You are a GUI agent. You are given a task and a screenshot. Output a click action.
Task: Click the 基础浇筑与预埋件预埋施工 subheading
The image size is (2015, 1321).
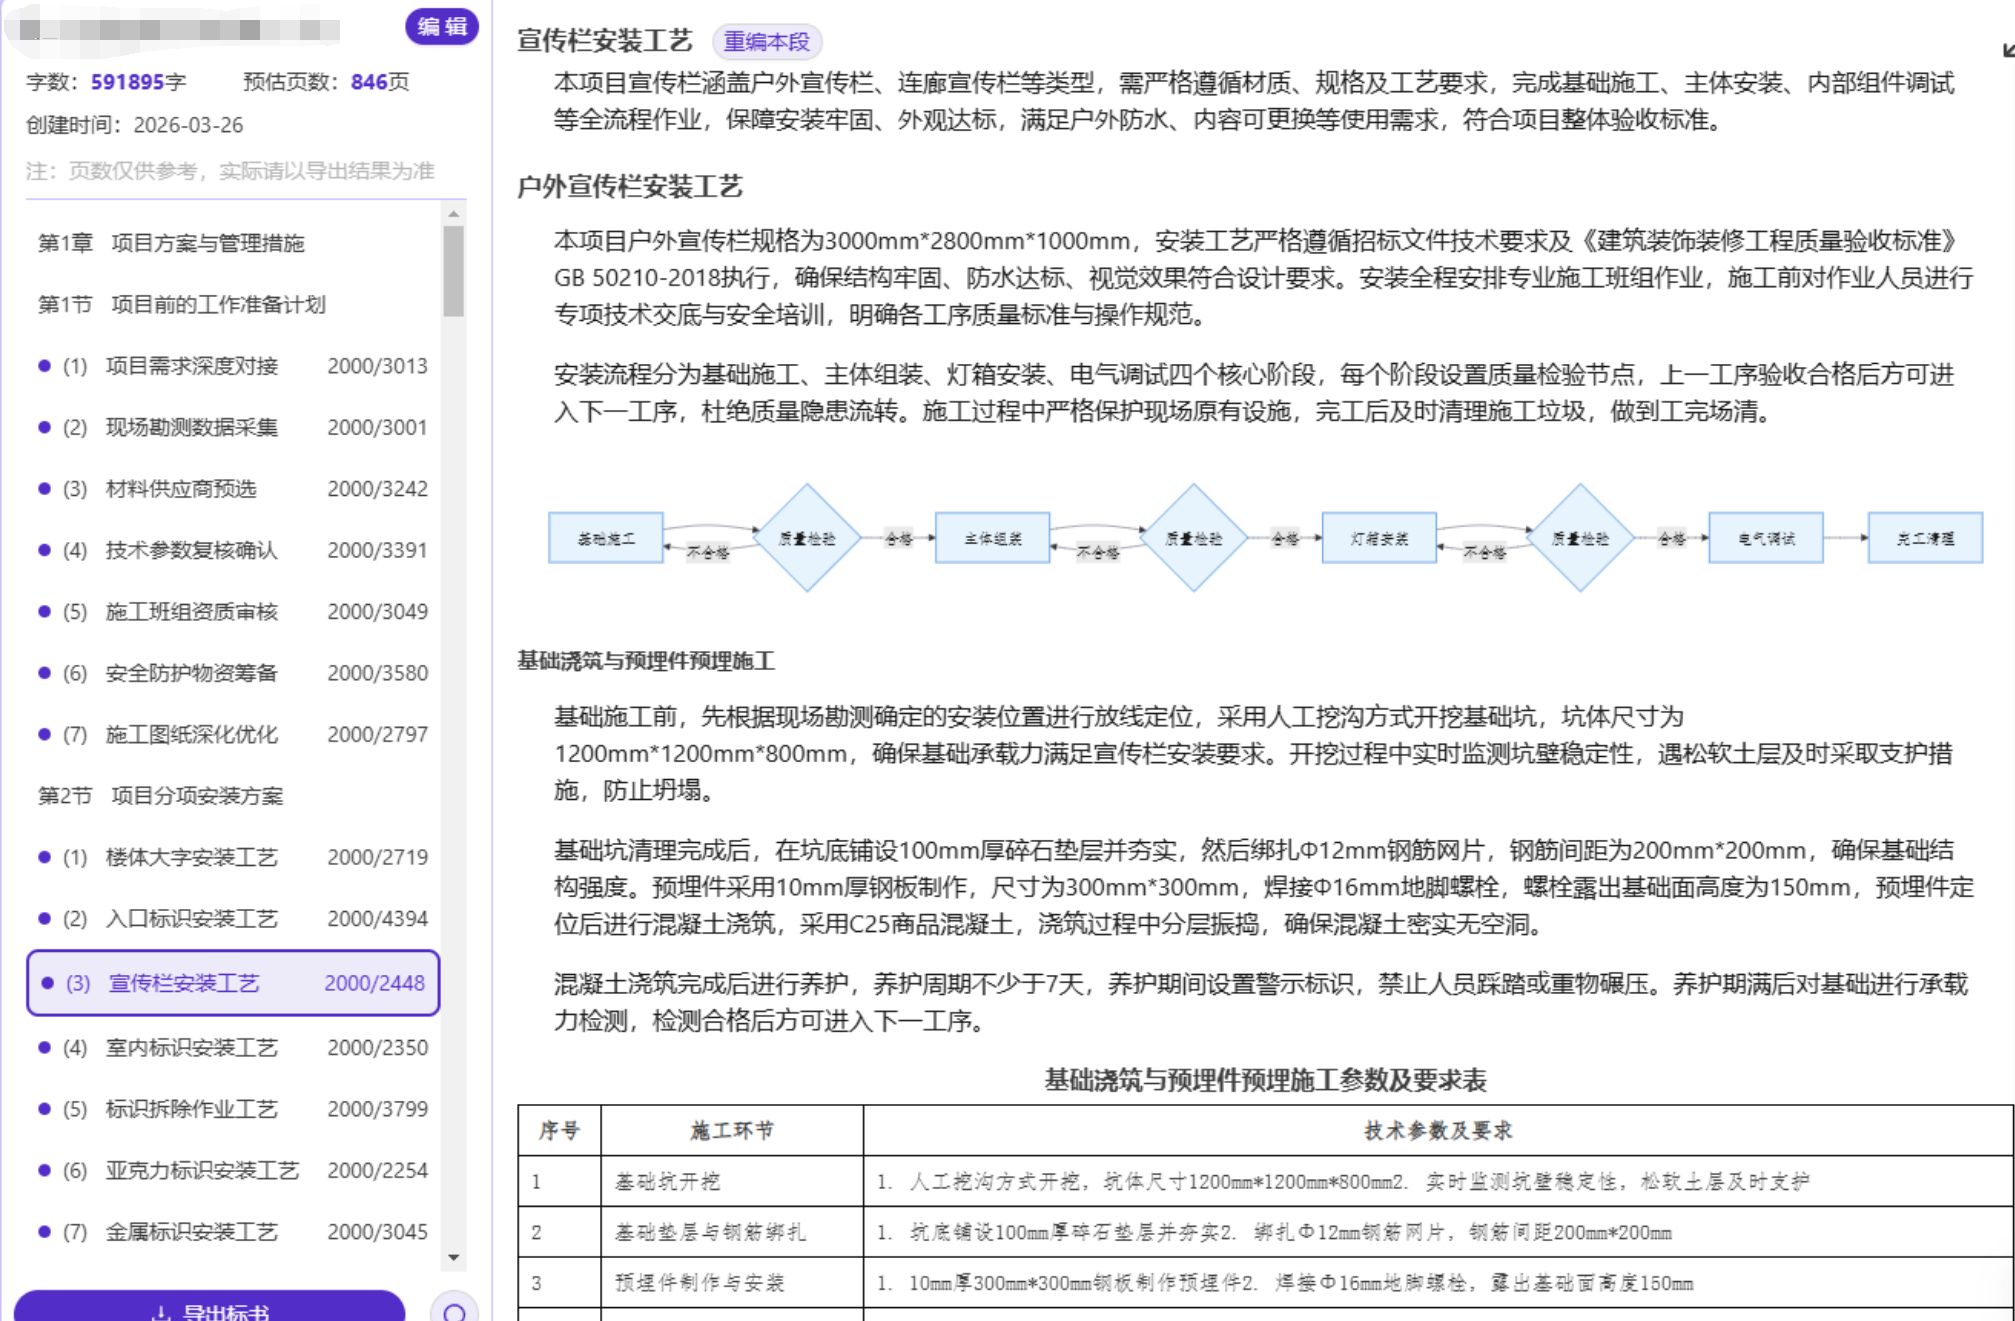click(646, 661)
